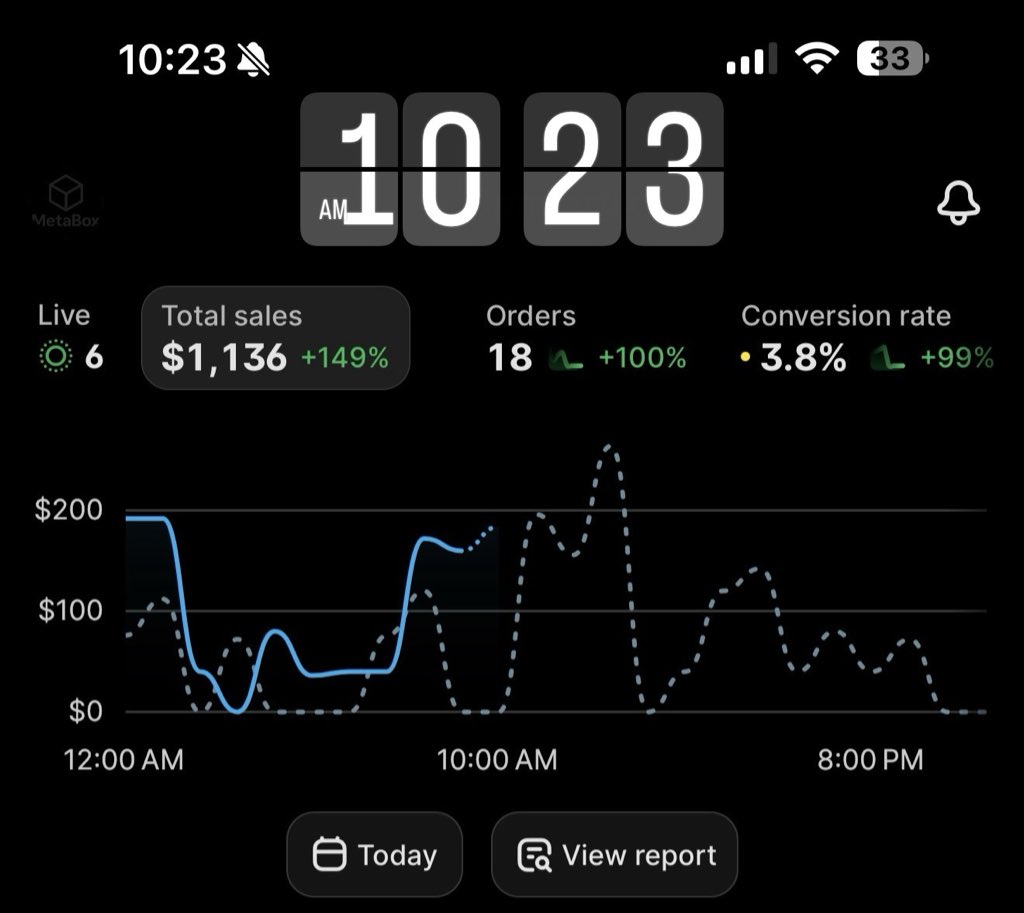Tap the 8:00 PM axis label
Screen dimensions: 1024x913
[x=870, y=760]
